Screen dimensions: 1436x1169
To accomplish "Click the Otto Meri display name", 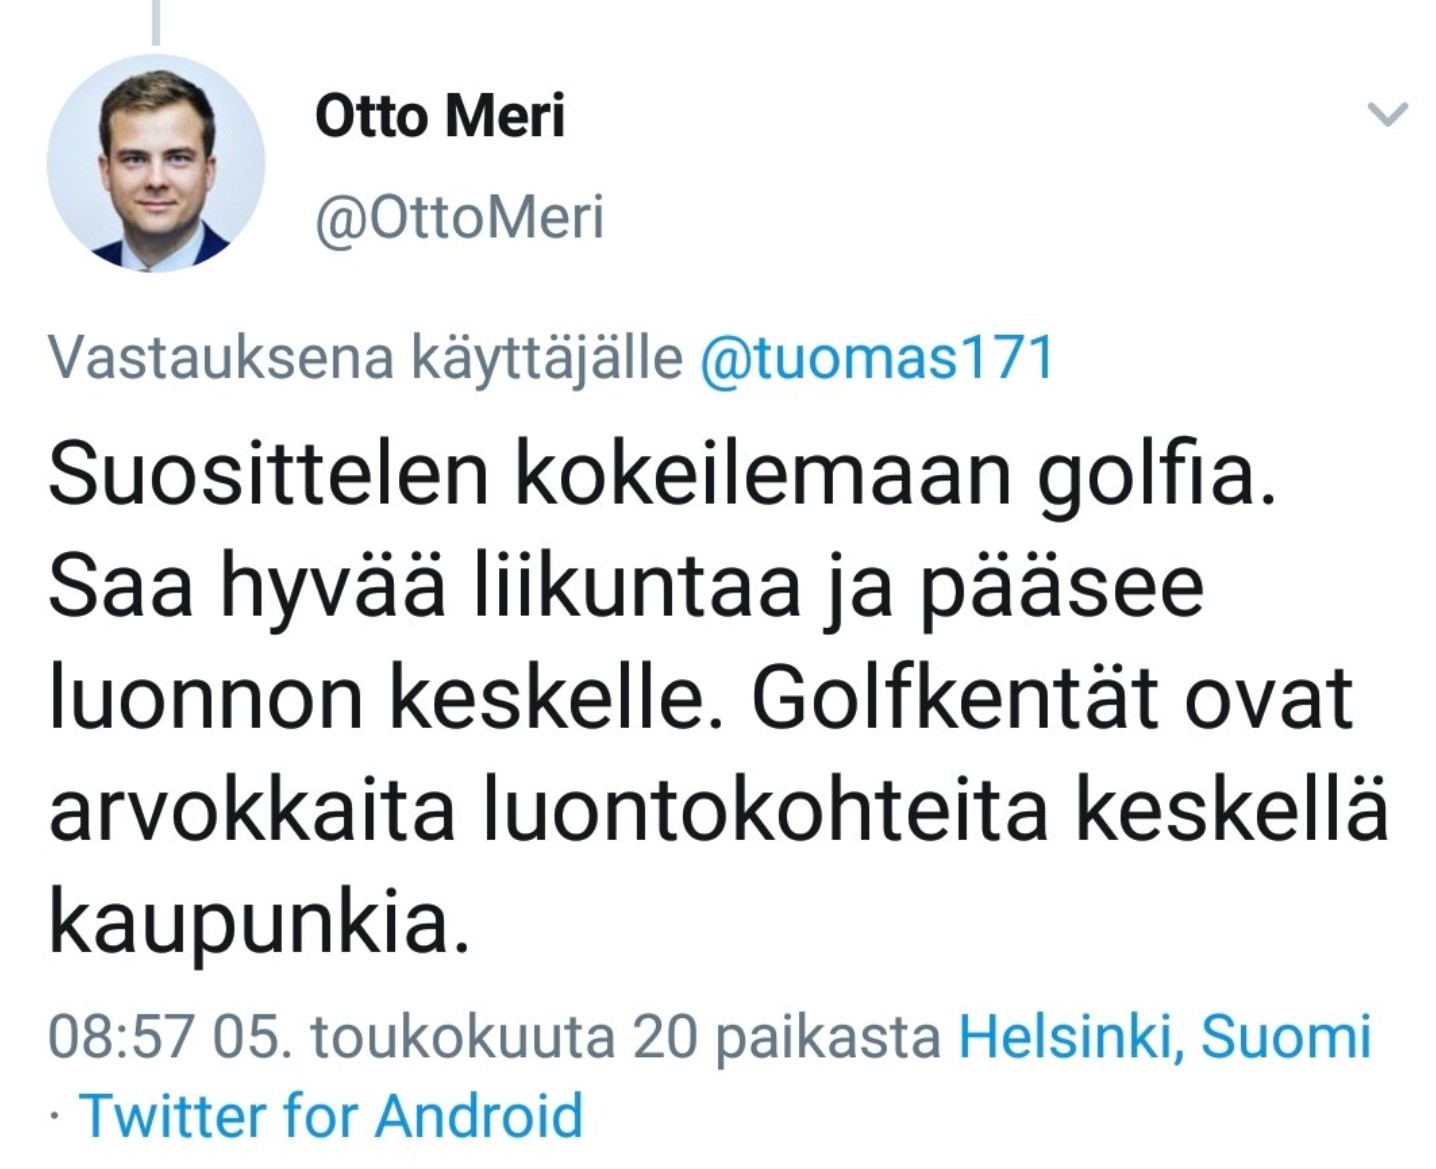I will point(440,116).
